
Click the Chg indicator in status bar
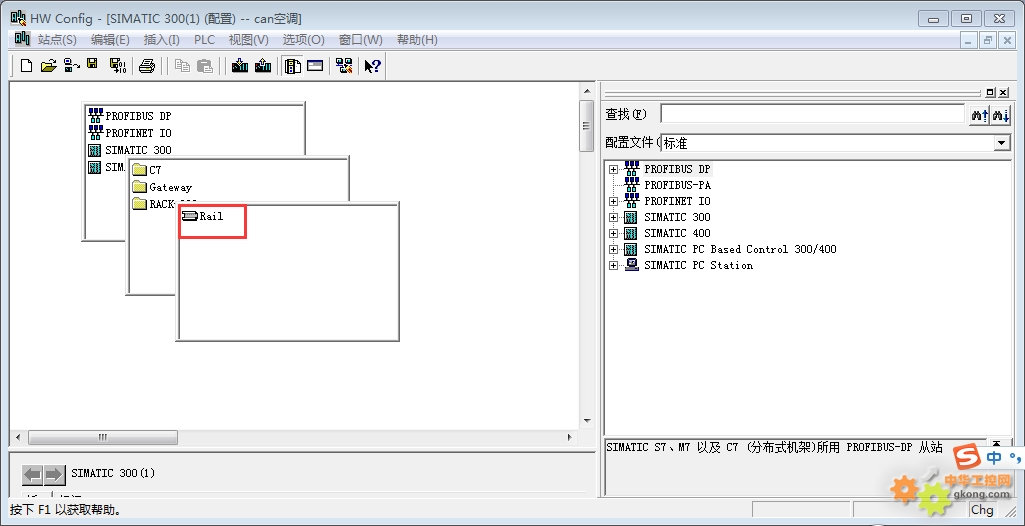point(982,510)
